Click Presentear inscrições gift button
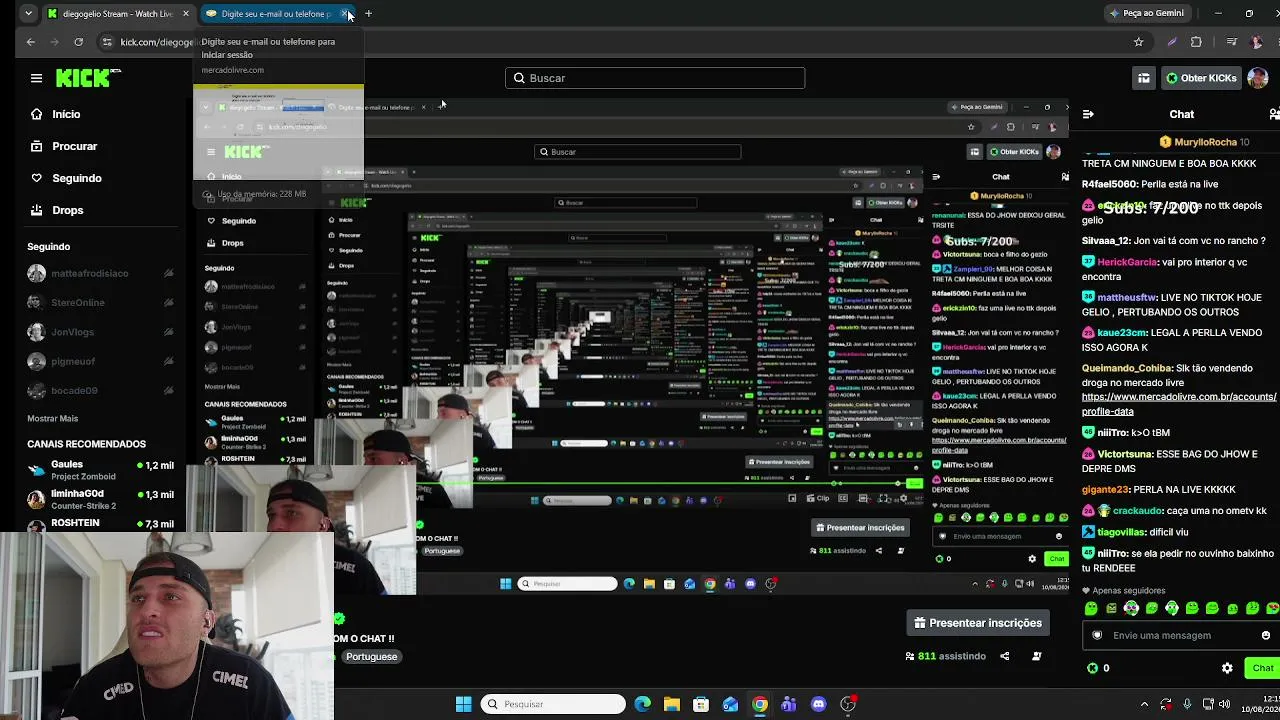Viewport: 1280px width, 720px height. [978, 623]
